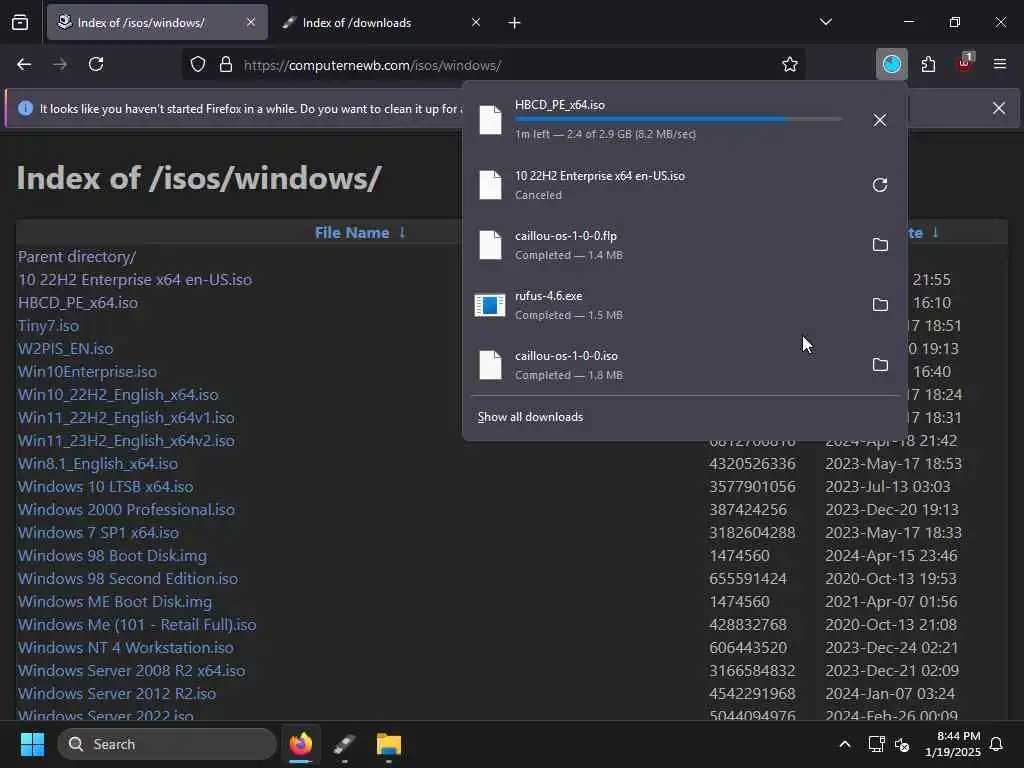Open a new browser tab

pos(515,23)
